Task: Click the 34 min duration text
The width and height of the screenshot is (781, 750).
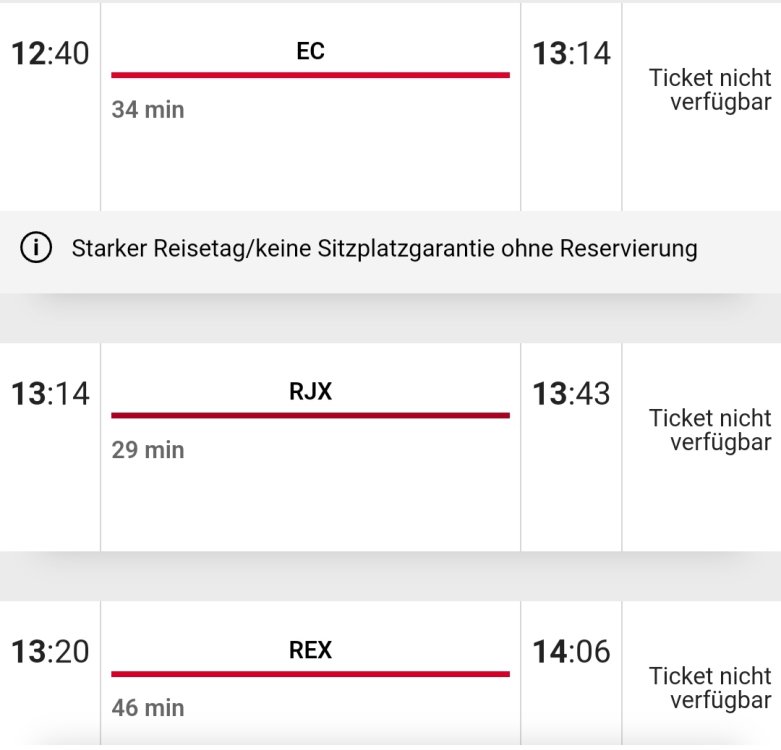Action: [x=148, y=109]
